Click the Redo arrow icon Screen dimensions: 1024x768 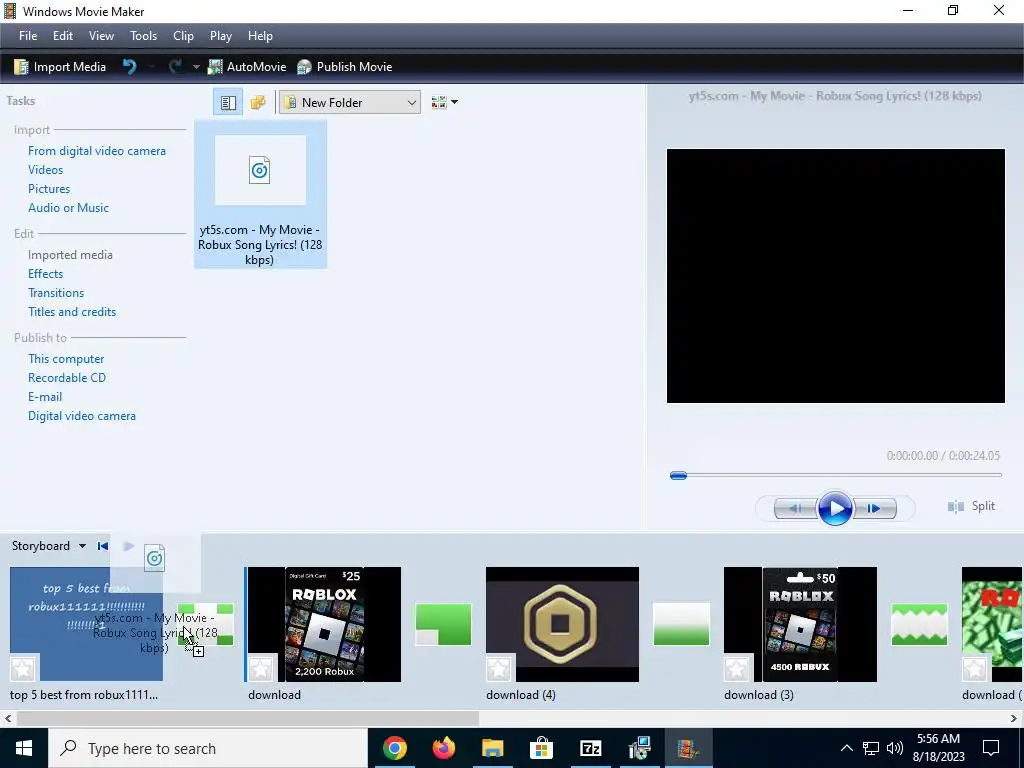[175, 67]
